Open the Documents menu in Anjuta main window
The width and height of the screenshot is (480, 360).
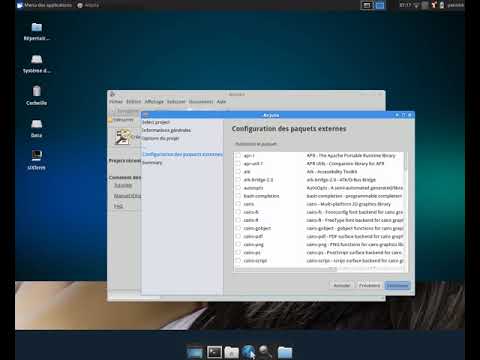click(x=201, y=102)
